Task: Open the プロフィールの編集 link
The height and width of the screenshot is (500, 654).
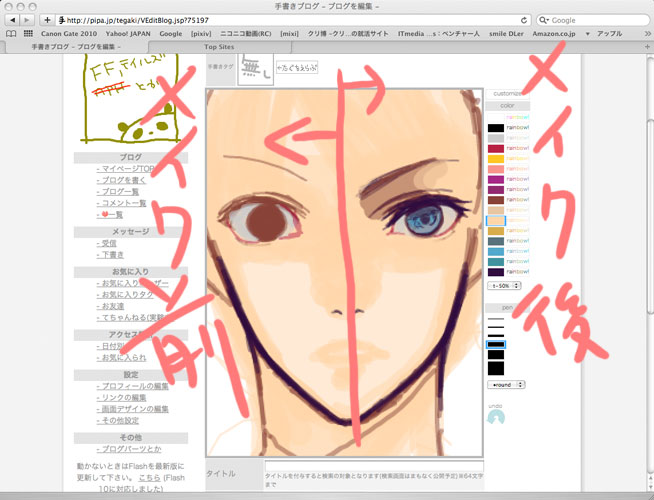Action: coord(133,386)
